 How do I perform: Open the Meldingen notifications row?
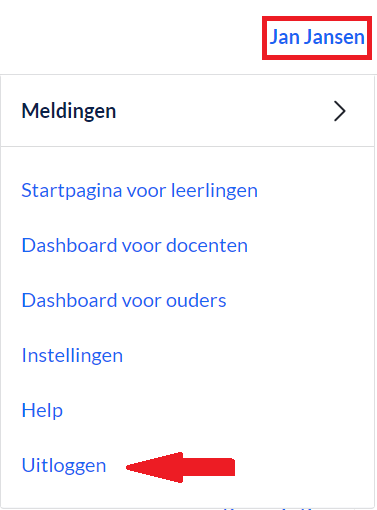pyautogui.click(x=187, y=111)
